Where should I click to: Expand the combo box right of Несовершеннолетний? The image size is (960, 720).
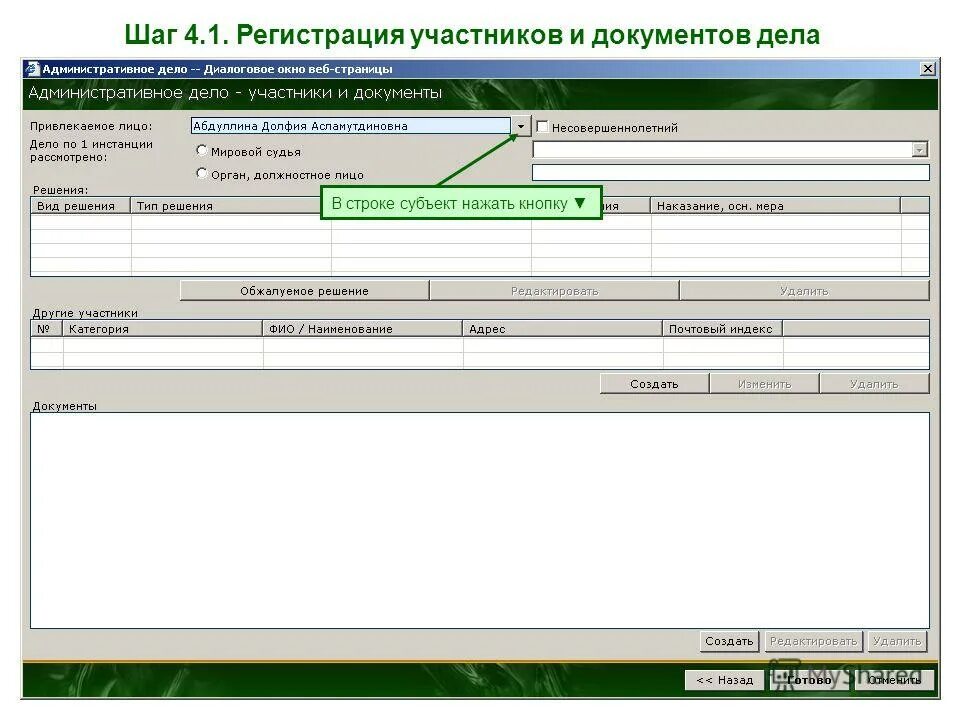coord(919,149)
